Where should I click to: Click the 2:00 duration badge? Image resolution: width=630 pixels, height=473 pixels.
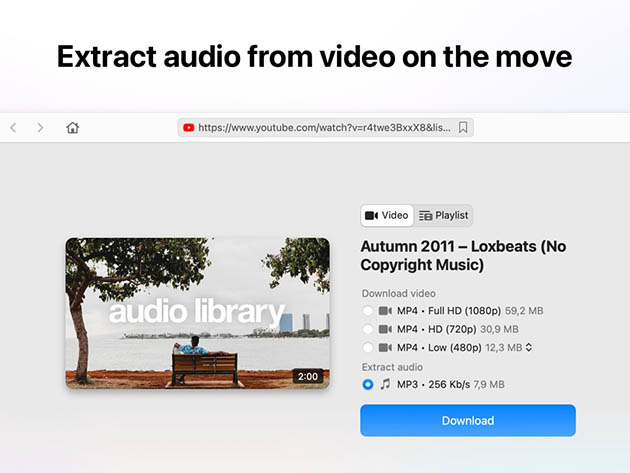(x=308, y=377)
